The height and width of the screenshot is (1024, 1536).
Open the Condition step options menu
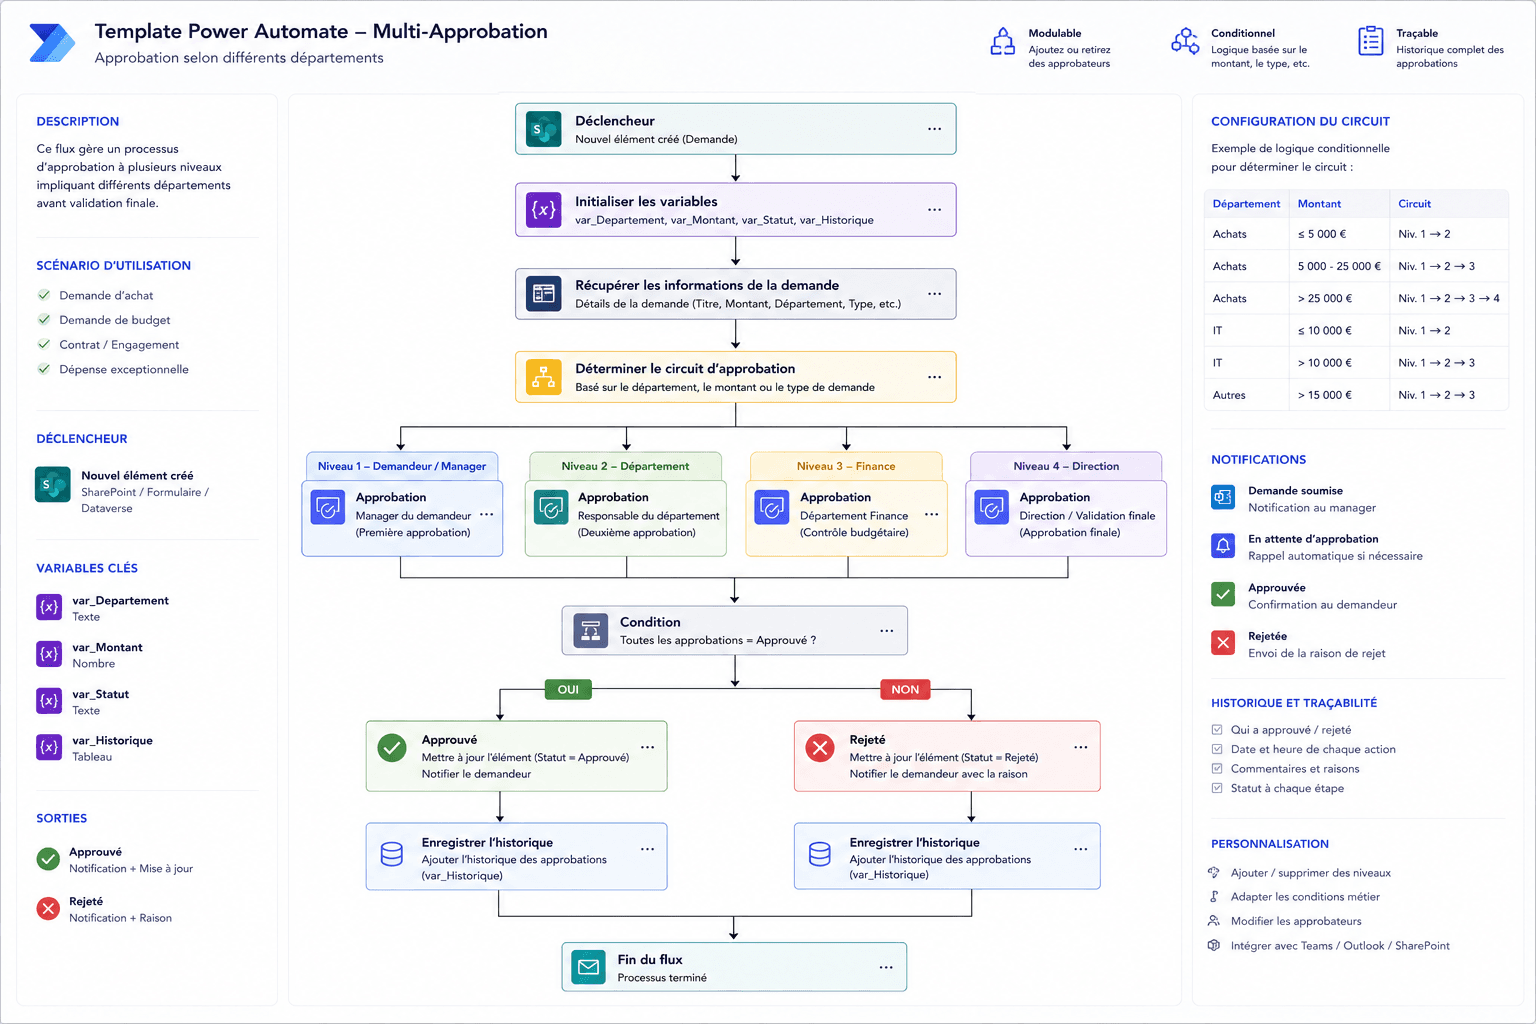point(886,631)
